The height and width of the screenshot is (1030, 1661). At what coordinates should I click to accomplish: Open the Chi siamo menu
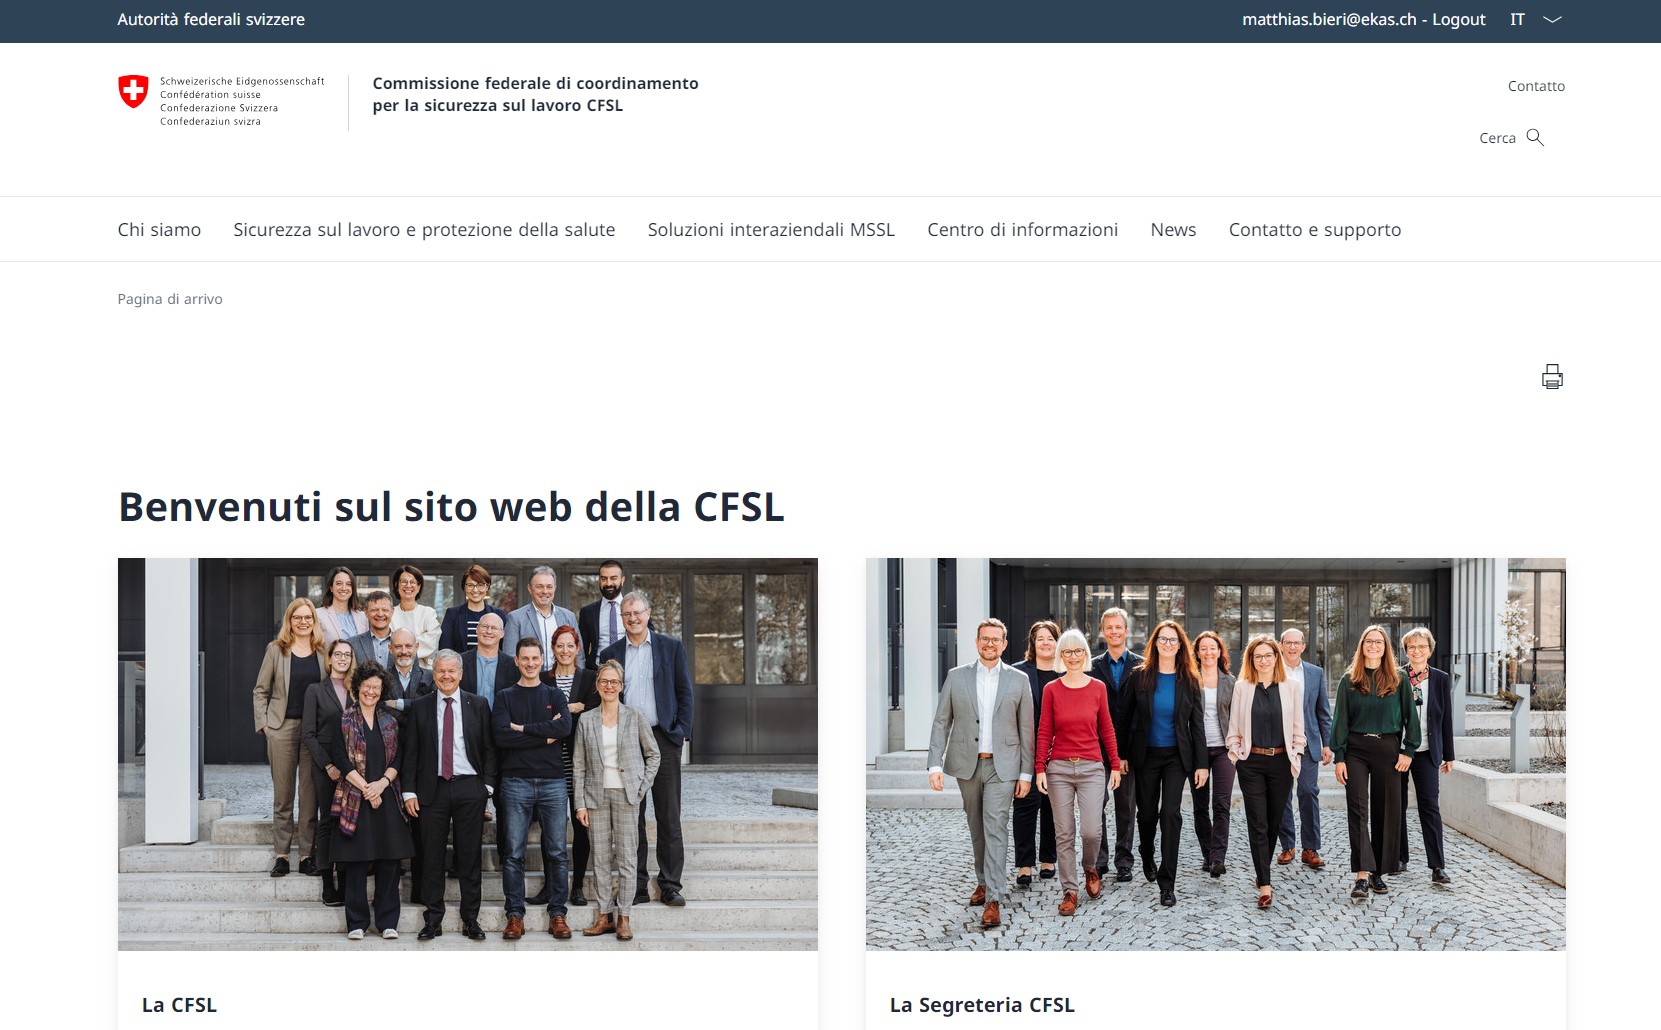point(159,230)
